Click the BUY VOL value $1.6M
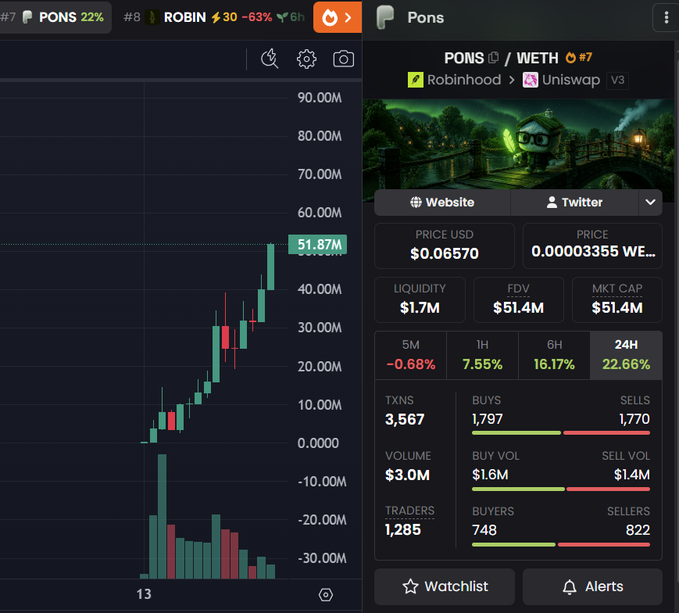 (x=490, y=475)
